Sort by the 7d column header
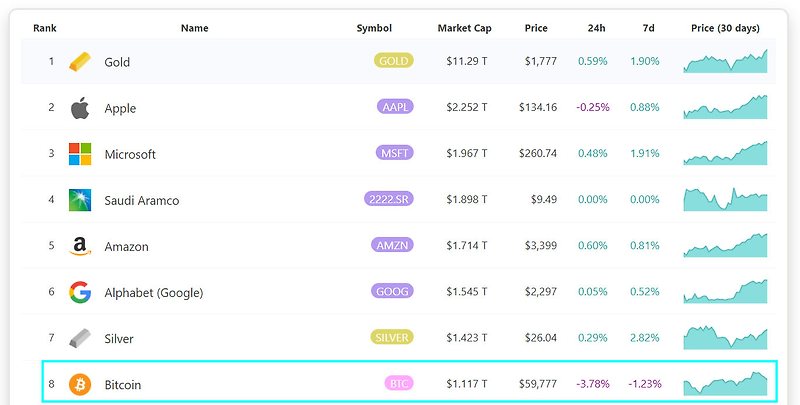Viewport: 800px width, 405px height. pos(648,28)
